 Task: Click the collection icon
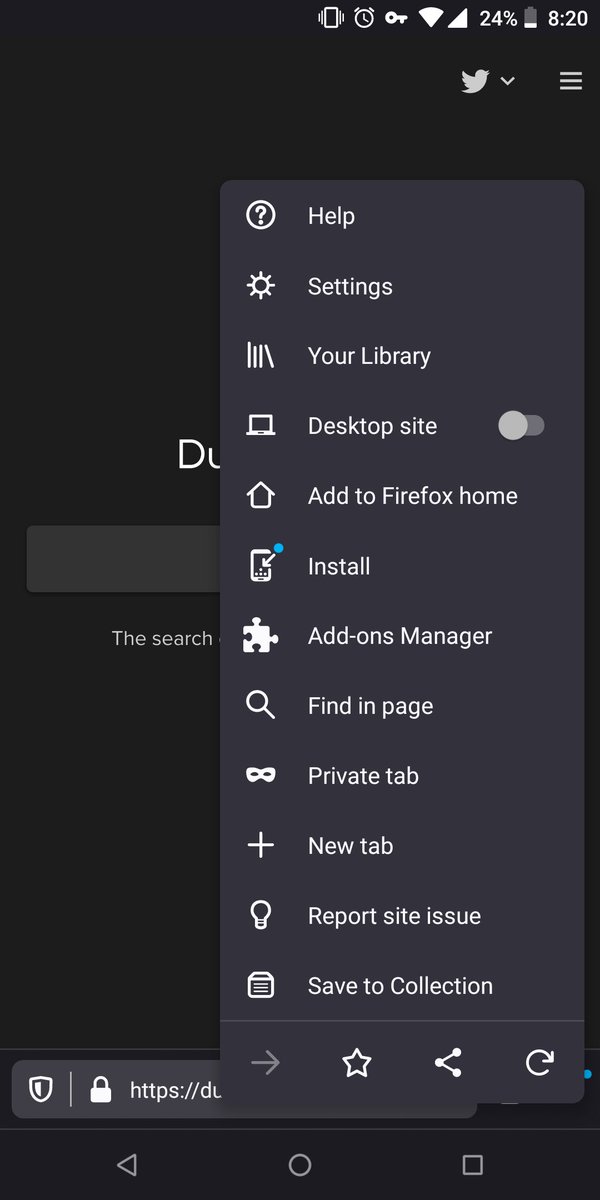[260, 986]
